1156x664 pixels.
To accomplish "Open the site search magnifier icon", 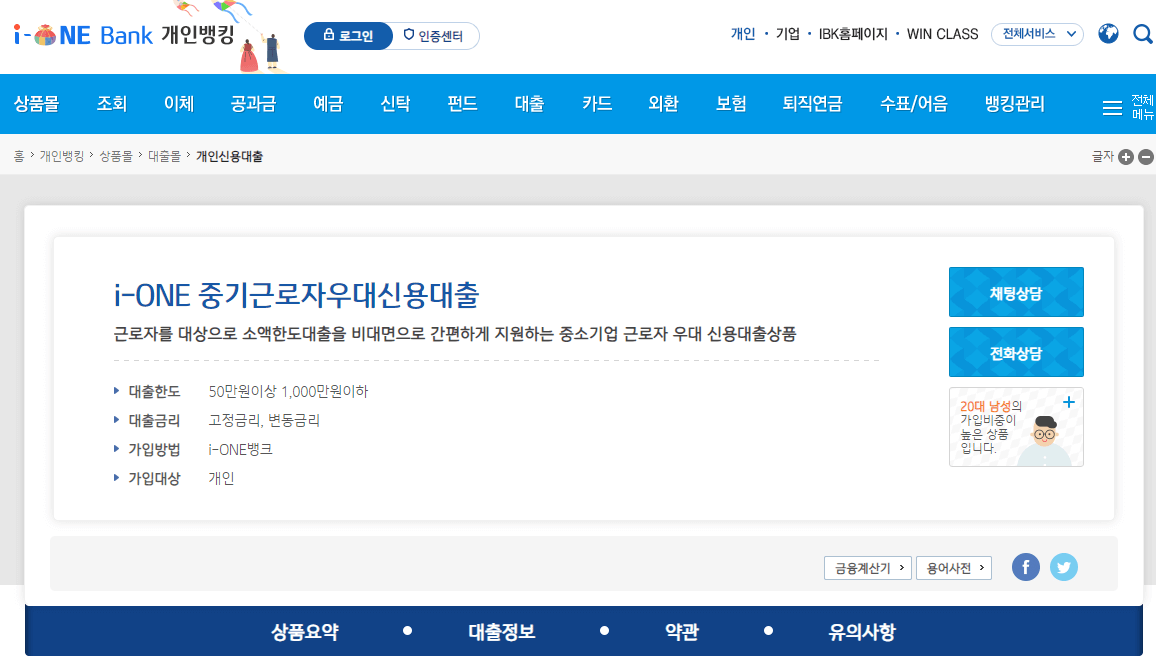I will [1142, 33].
